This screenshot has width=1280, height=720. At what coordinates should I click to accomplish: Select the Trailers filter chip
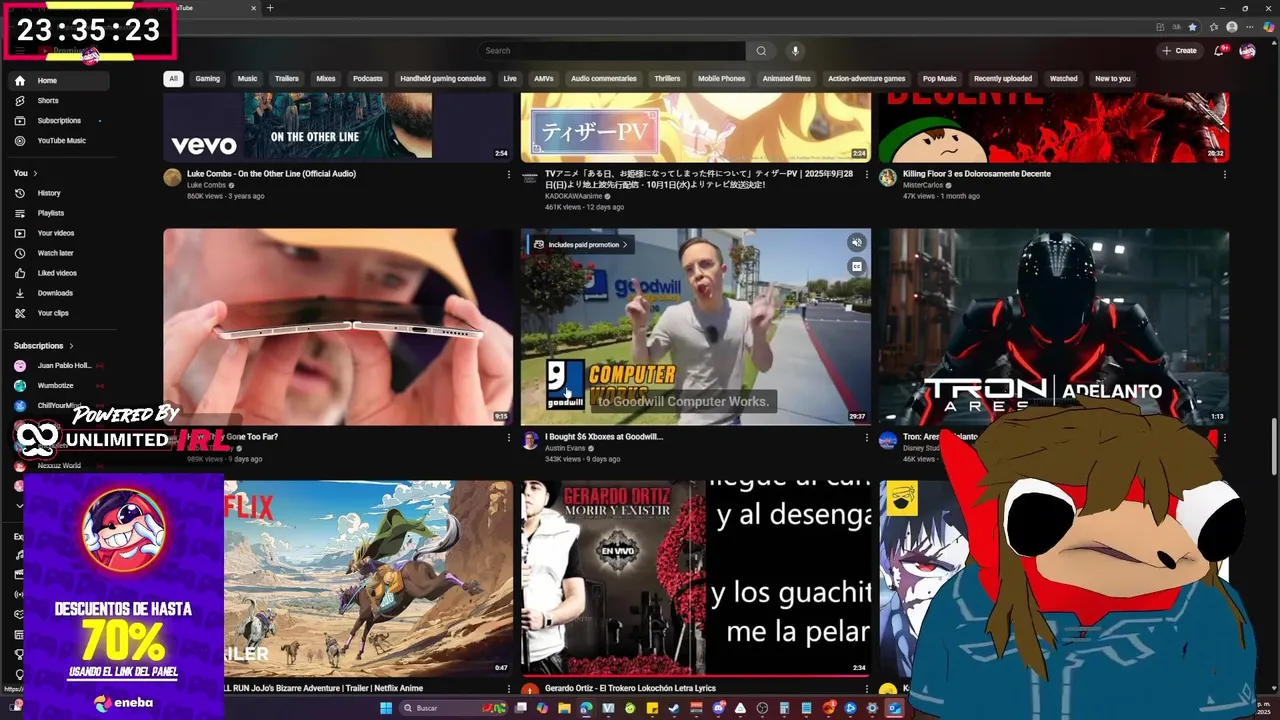[287, 79]
